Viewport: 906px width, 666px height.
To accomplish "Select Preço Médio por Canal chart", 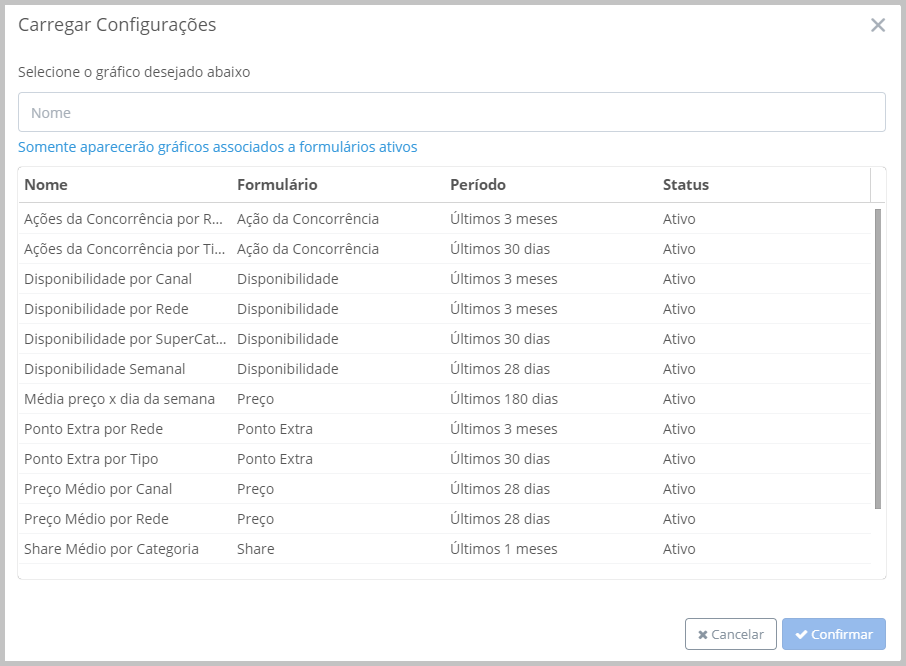I will click(x=98, y=489).
